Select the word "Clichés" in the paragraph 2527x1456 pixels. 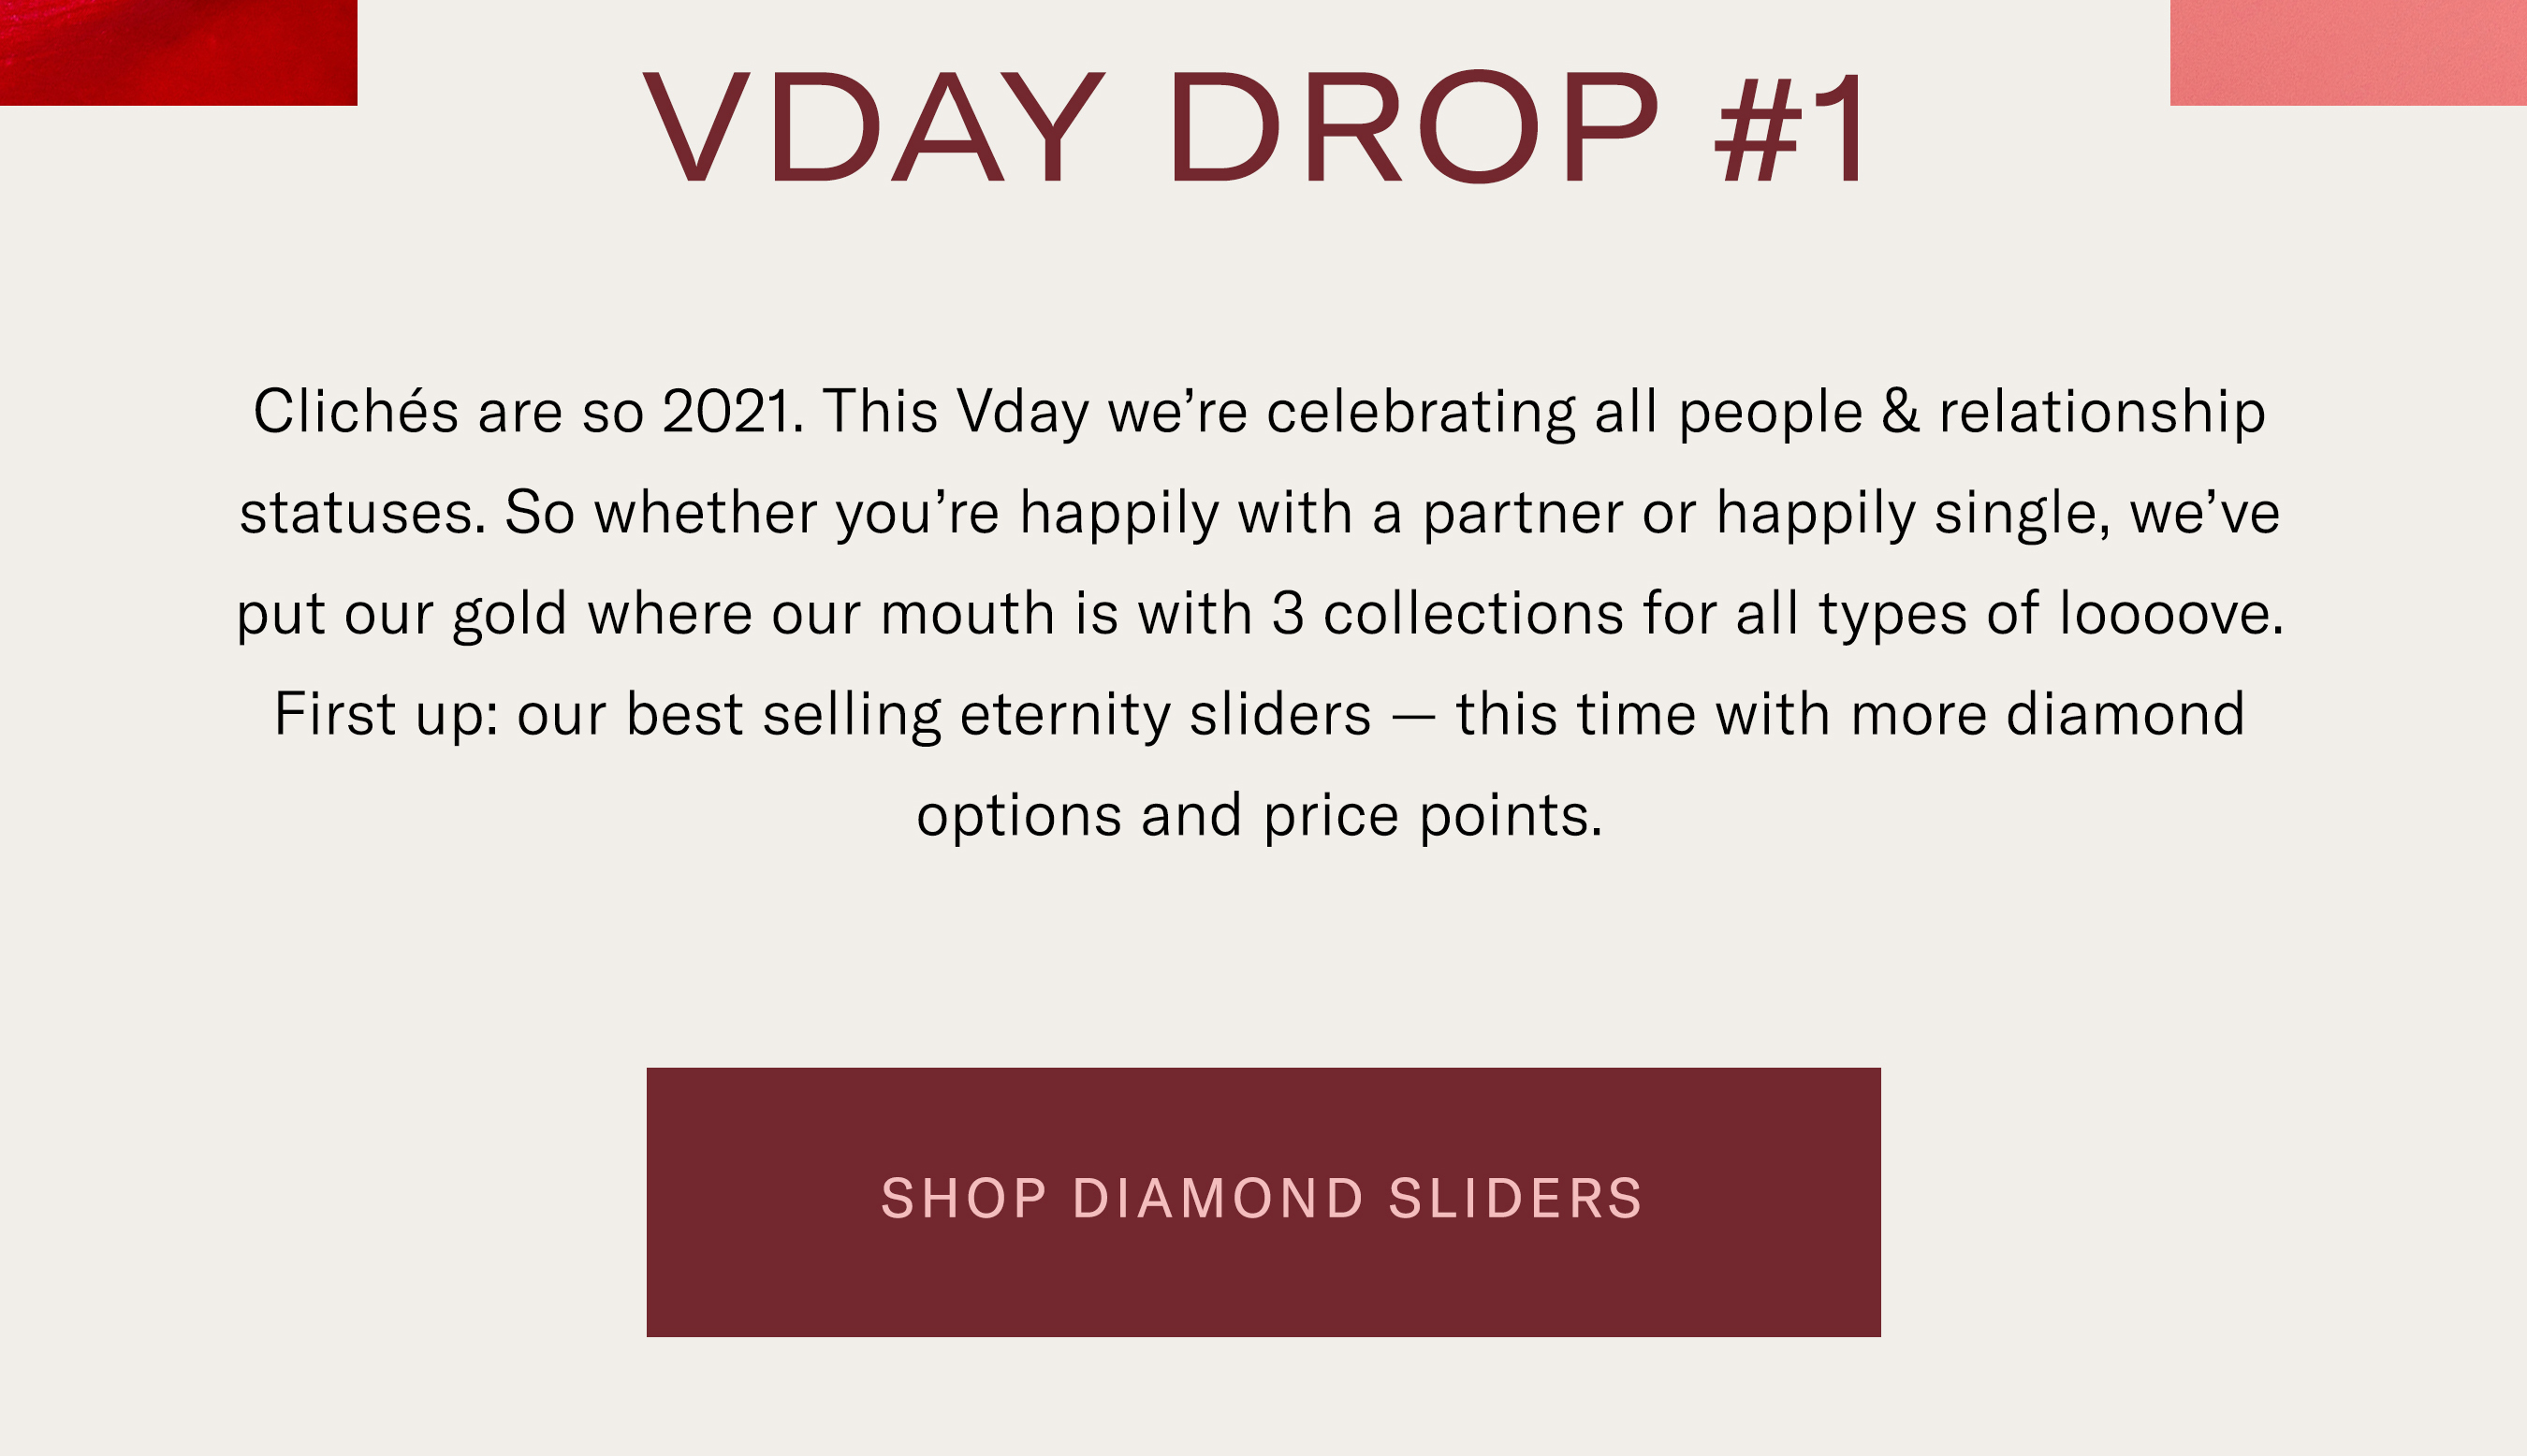[355, 411]
